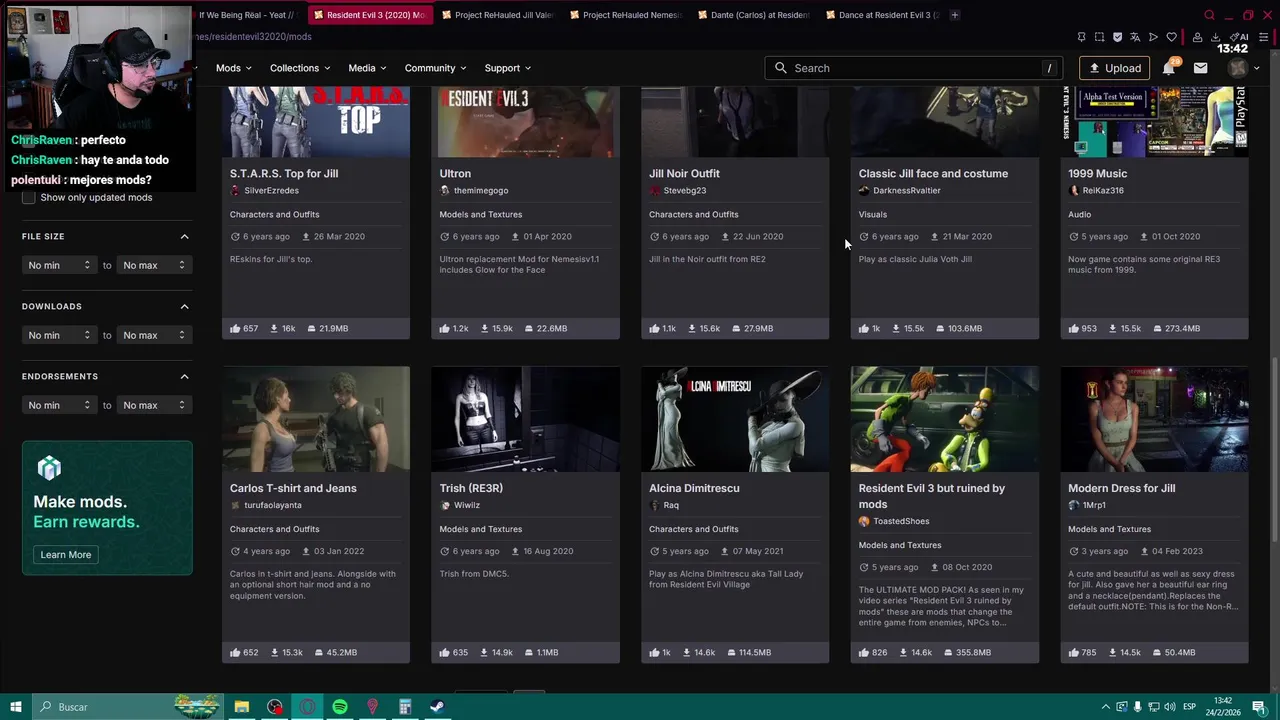The height and width of the screenshot is (720, 1280).
Task: Open the Downloads No max dropdown
Action: (x=154, y=335)
